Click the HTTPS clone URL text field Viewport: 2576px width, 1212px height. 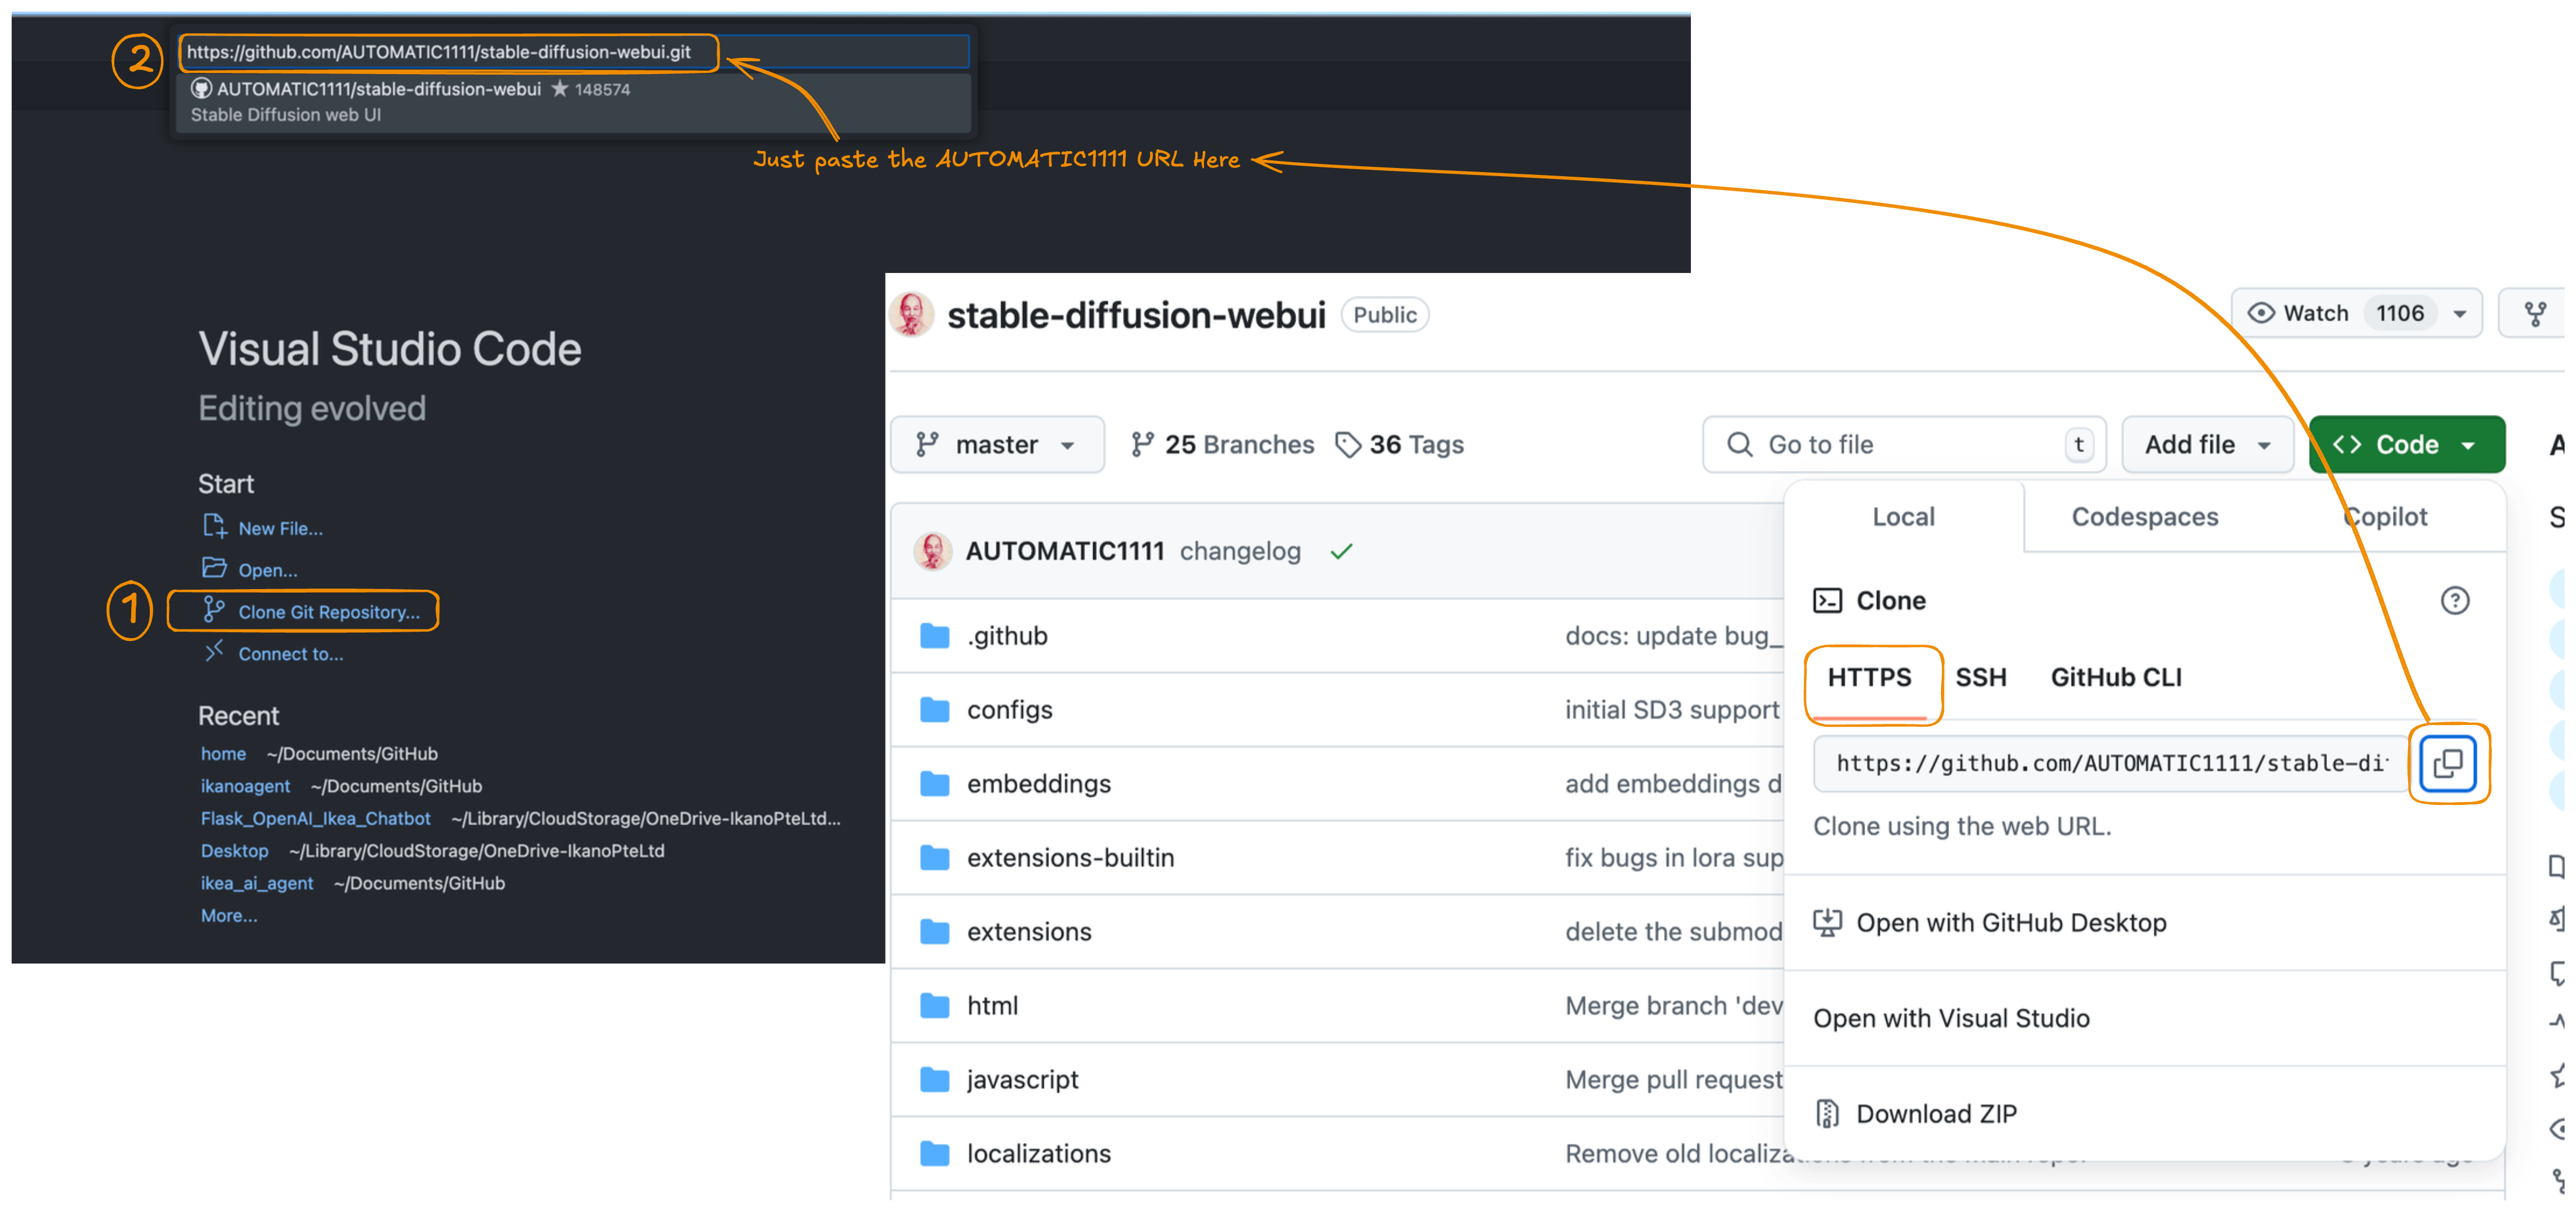pyautogui.click(x=2111, y=763)
